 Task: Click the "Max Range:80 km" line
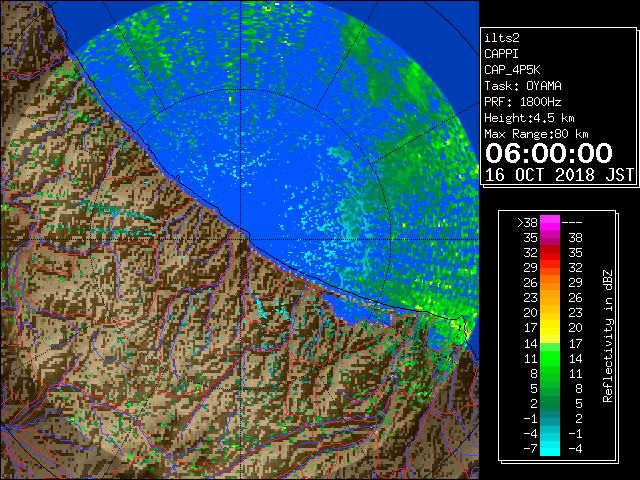[536, 134]
